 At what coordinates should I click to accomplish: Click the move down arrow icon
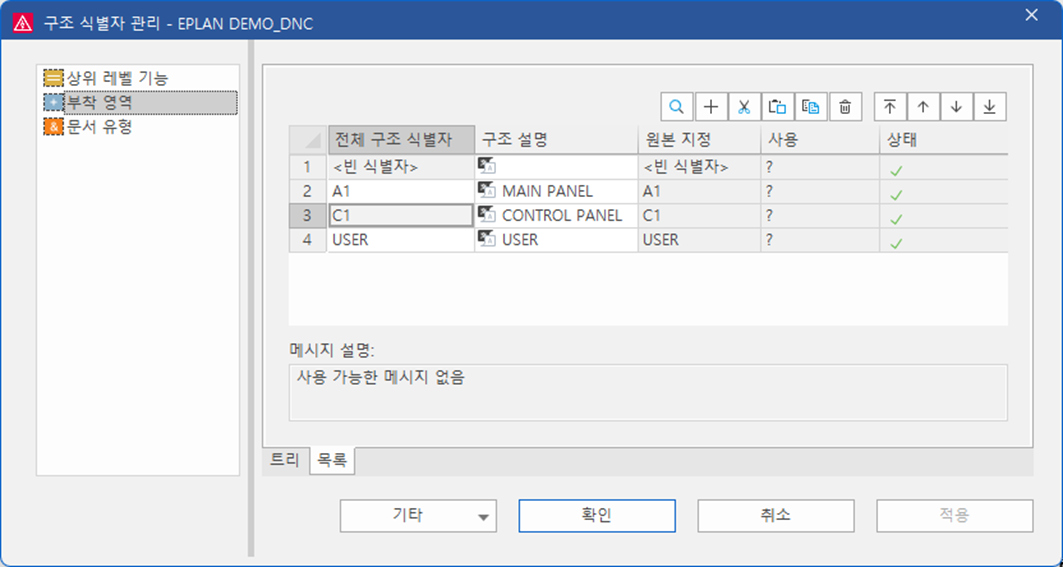tap(957, 107)
